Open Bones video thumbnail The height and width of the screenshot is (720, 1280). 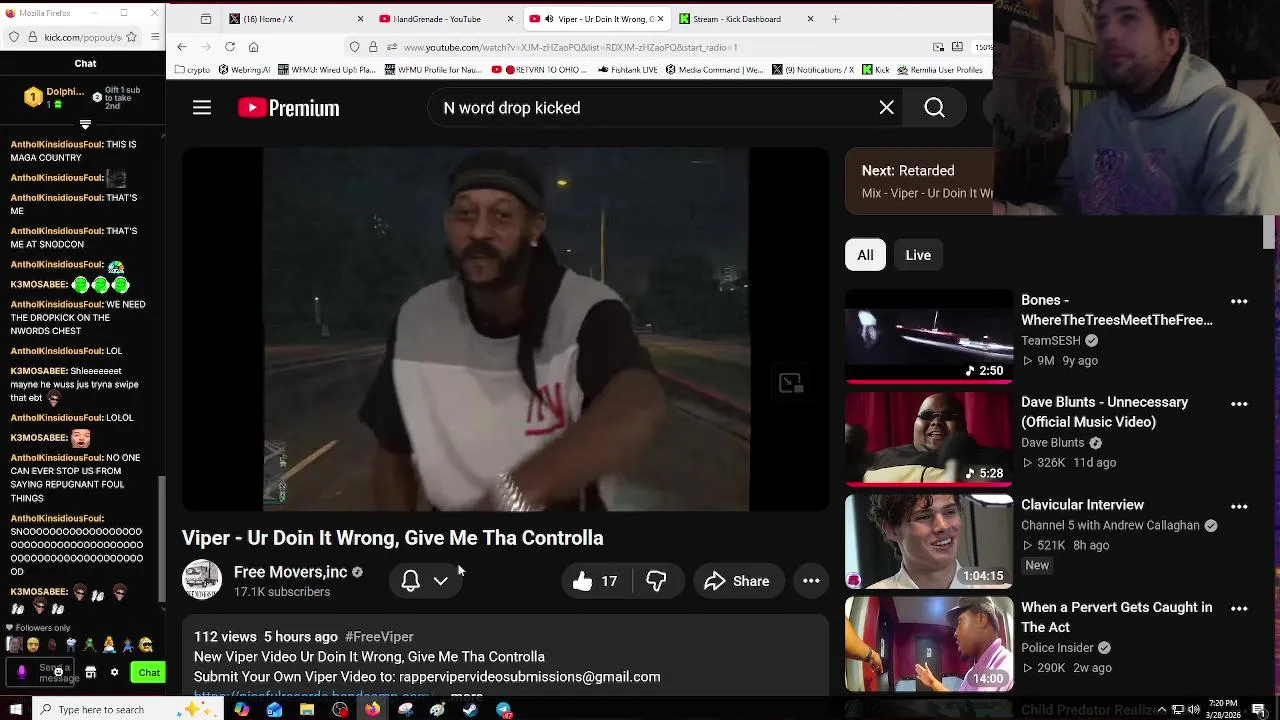[929, 336]
